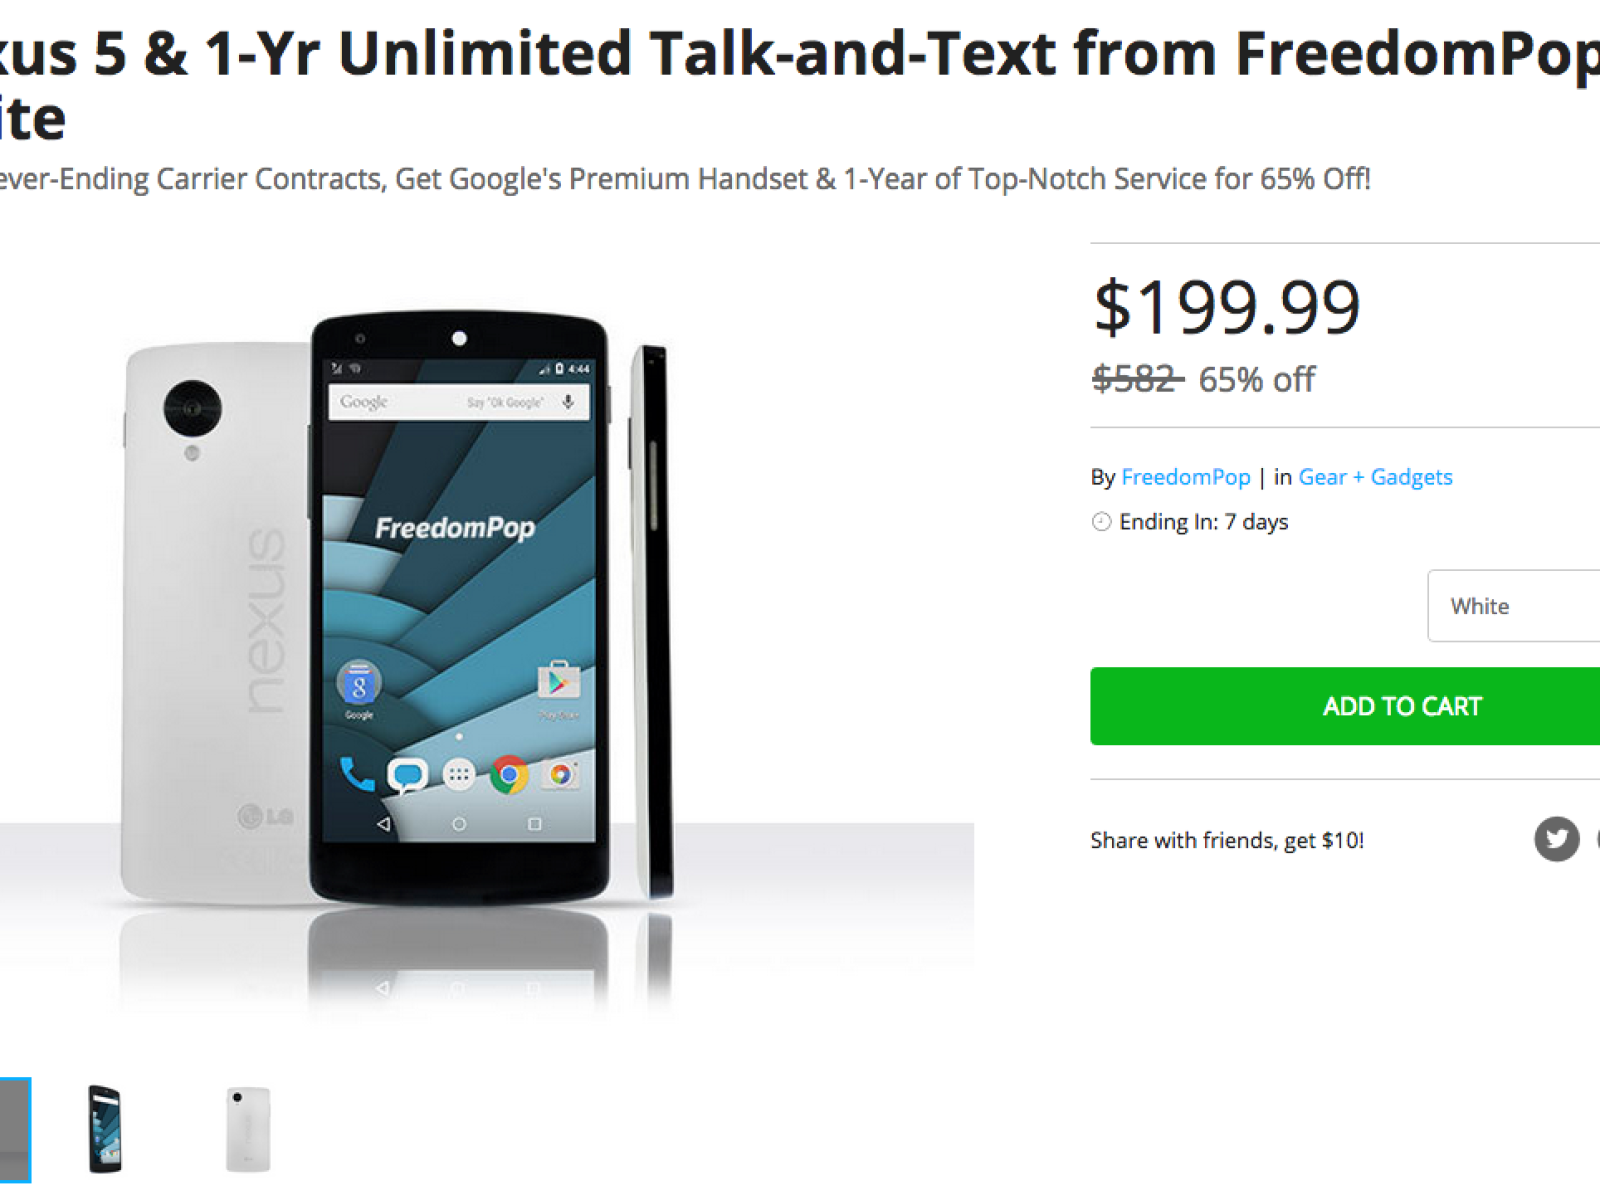Click the crossed-out $582 original price
Image resolution: width=1600 pixels, height=1200 pixels.
pyautogui.click(x=1136, y=379)
